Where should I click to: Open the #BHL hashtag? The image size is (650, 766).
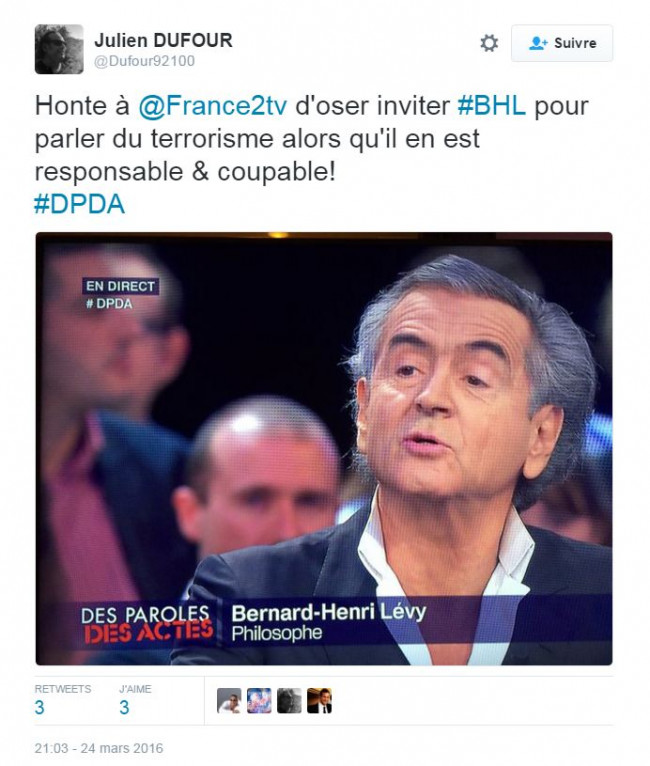[x=491, y=106]
